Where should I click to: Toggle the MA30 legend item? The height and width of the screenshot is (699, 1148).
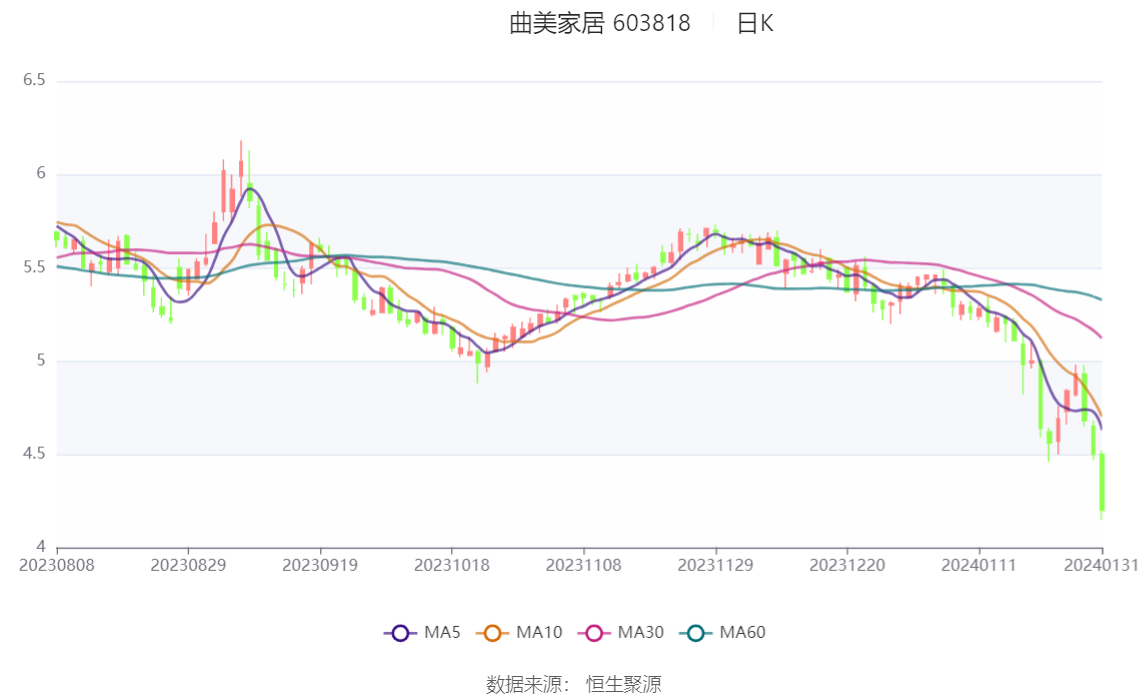pos(621,632)
